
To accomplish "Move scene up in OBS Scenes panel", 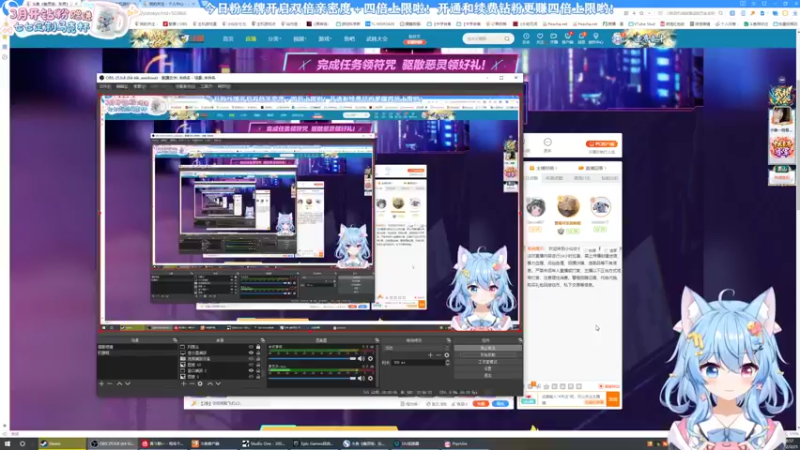I will [119, 384].
